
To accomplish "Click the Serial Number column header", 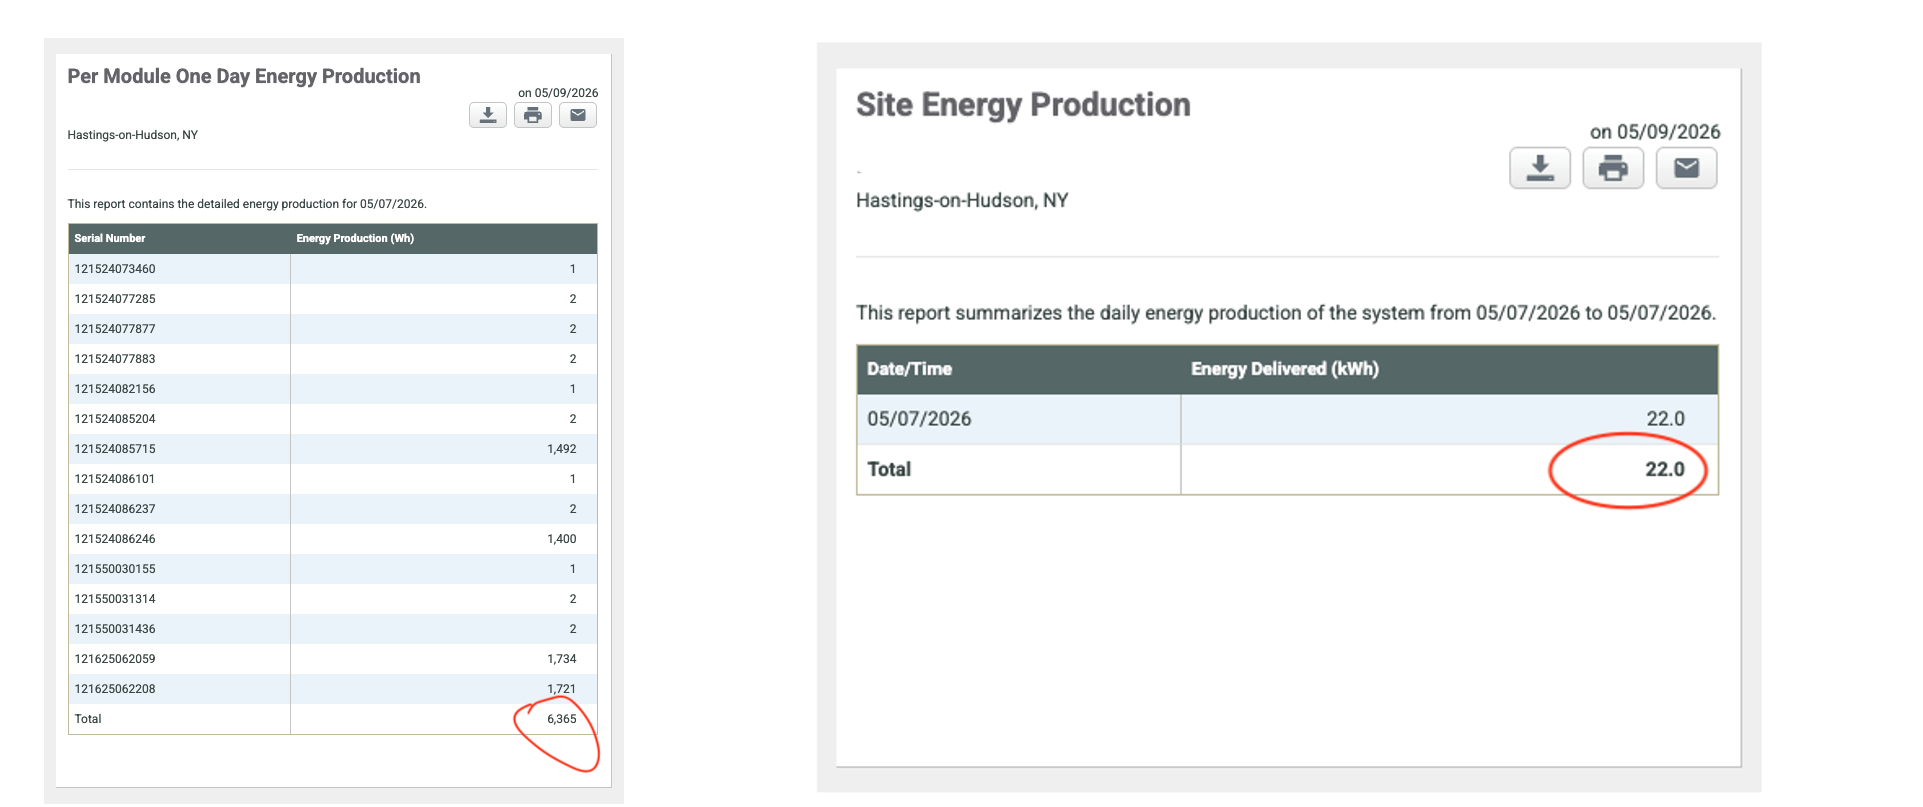I will pyautogui.click(x=110, y=238).
